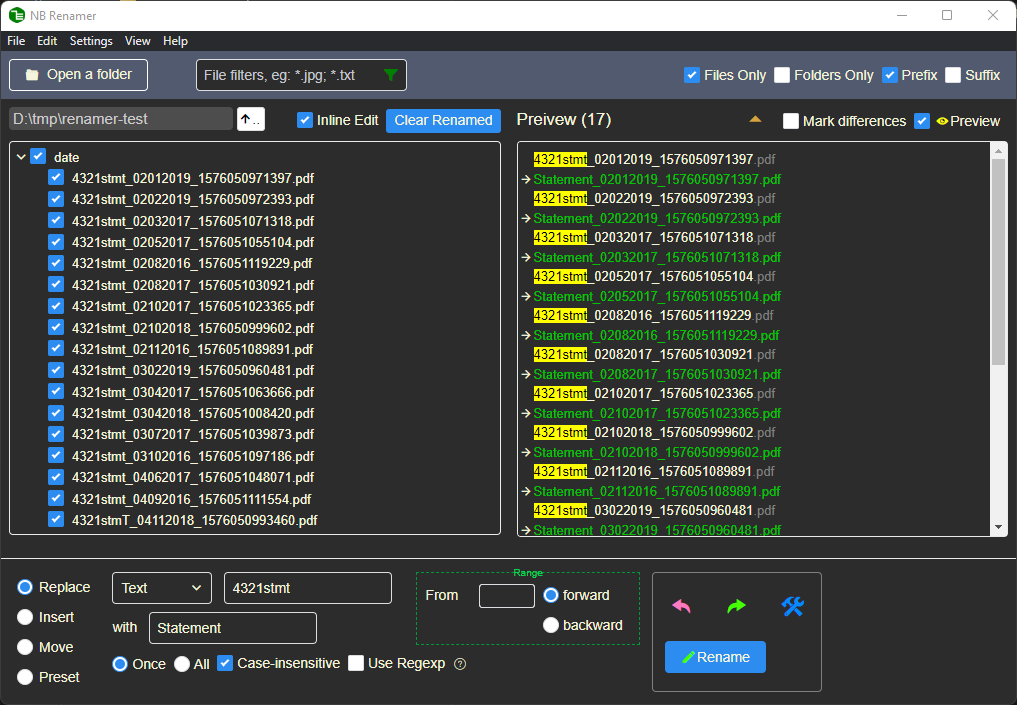Enable Use Regexp checkbox

[x=355, y=663]
